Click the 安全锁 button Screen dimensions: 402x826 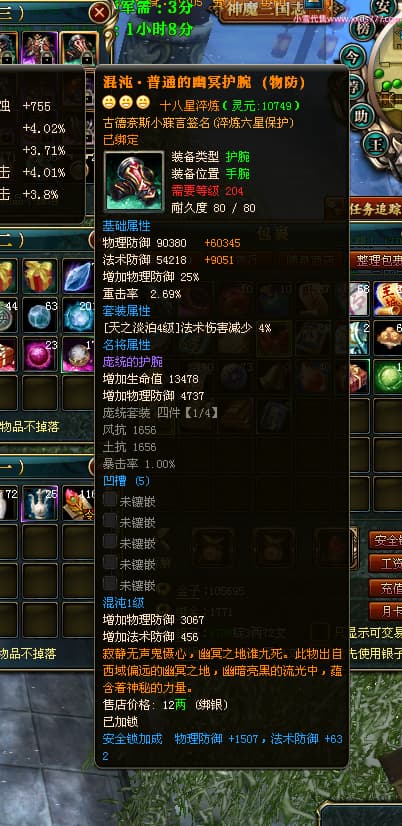385,540
